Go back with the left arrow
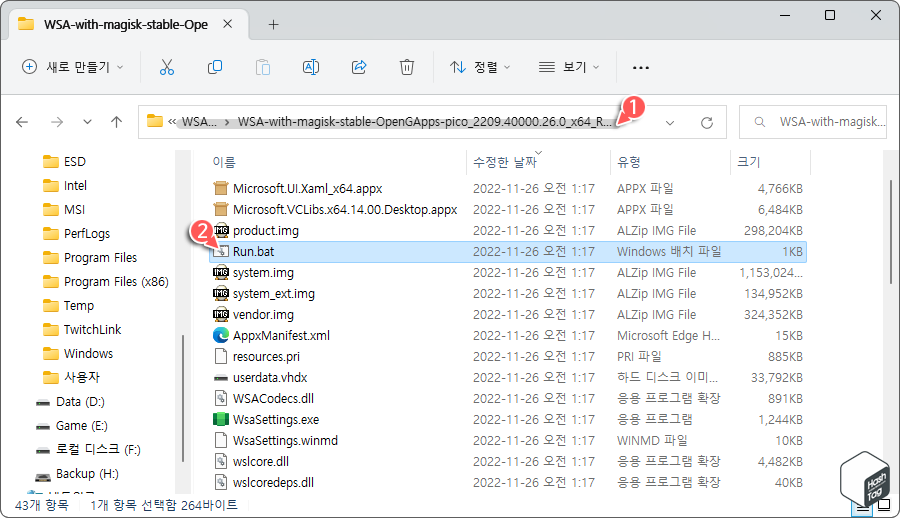This screenshot has width=900, height=518. click(22, 122)
